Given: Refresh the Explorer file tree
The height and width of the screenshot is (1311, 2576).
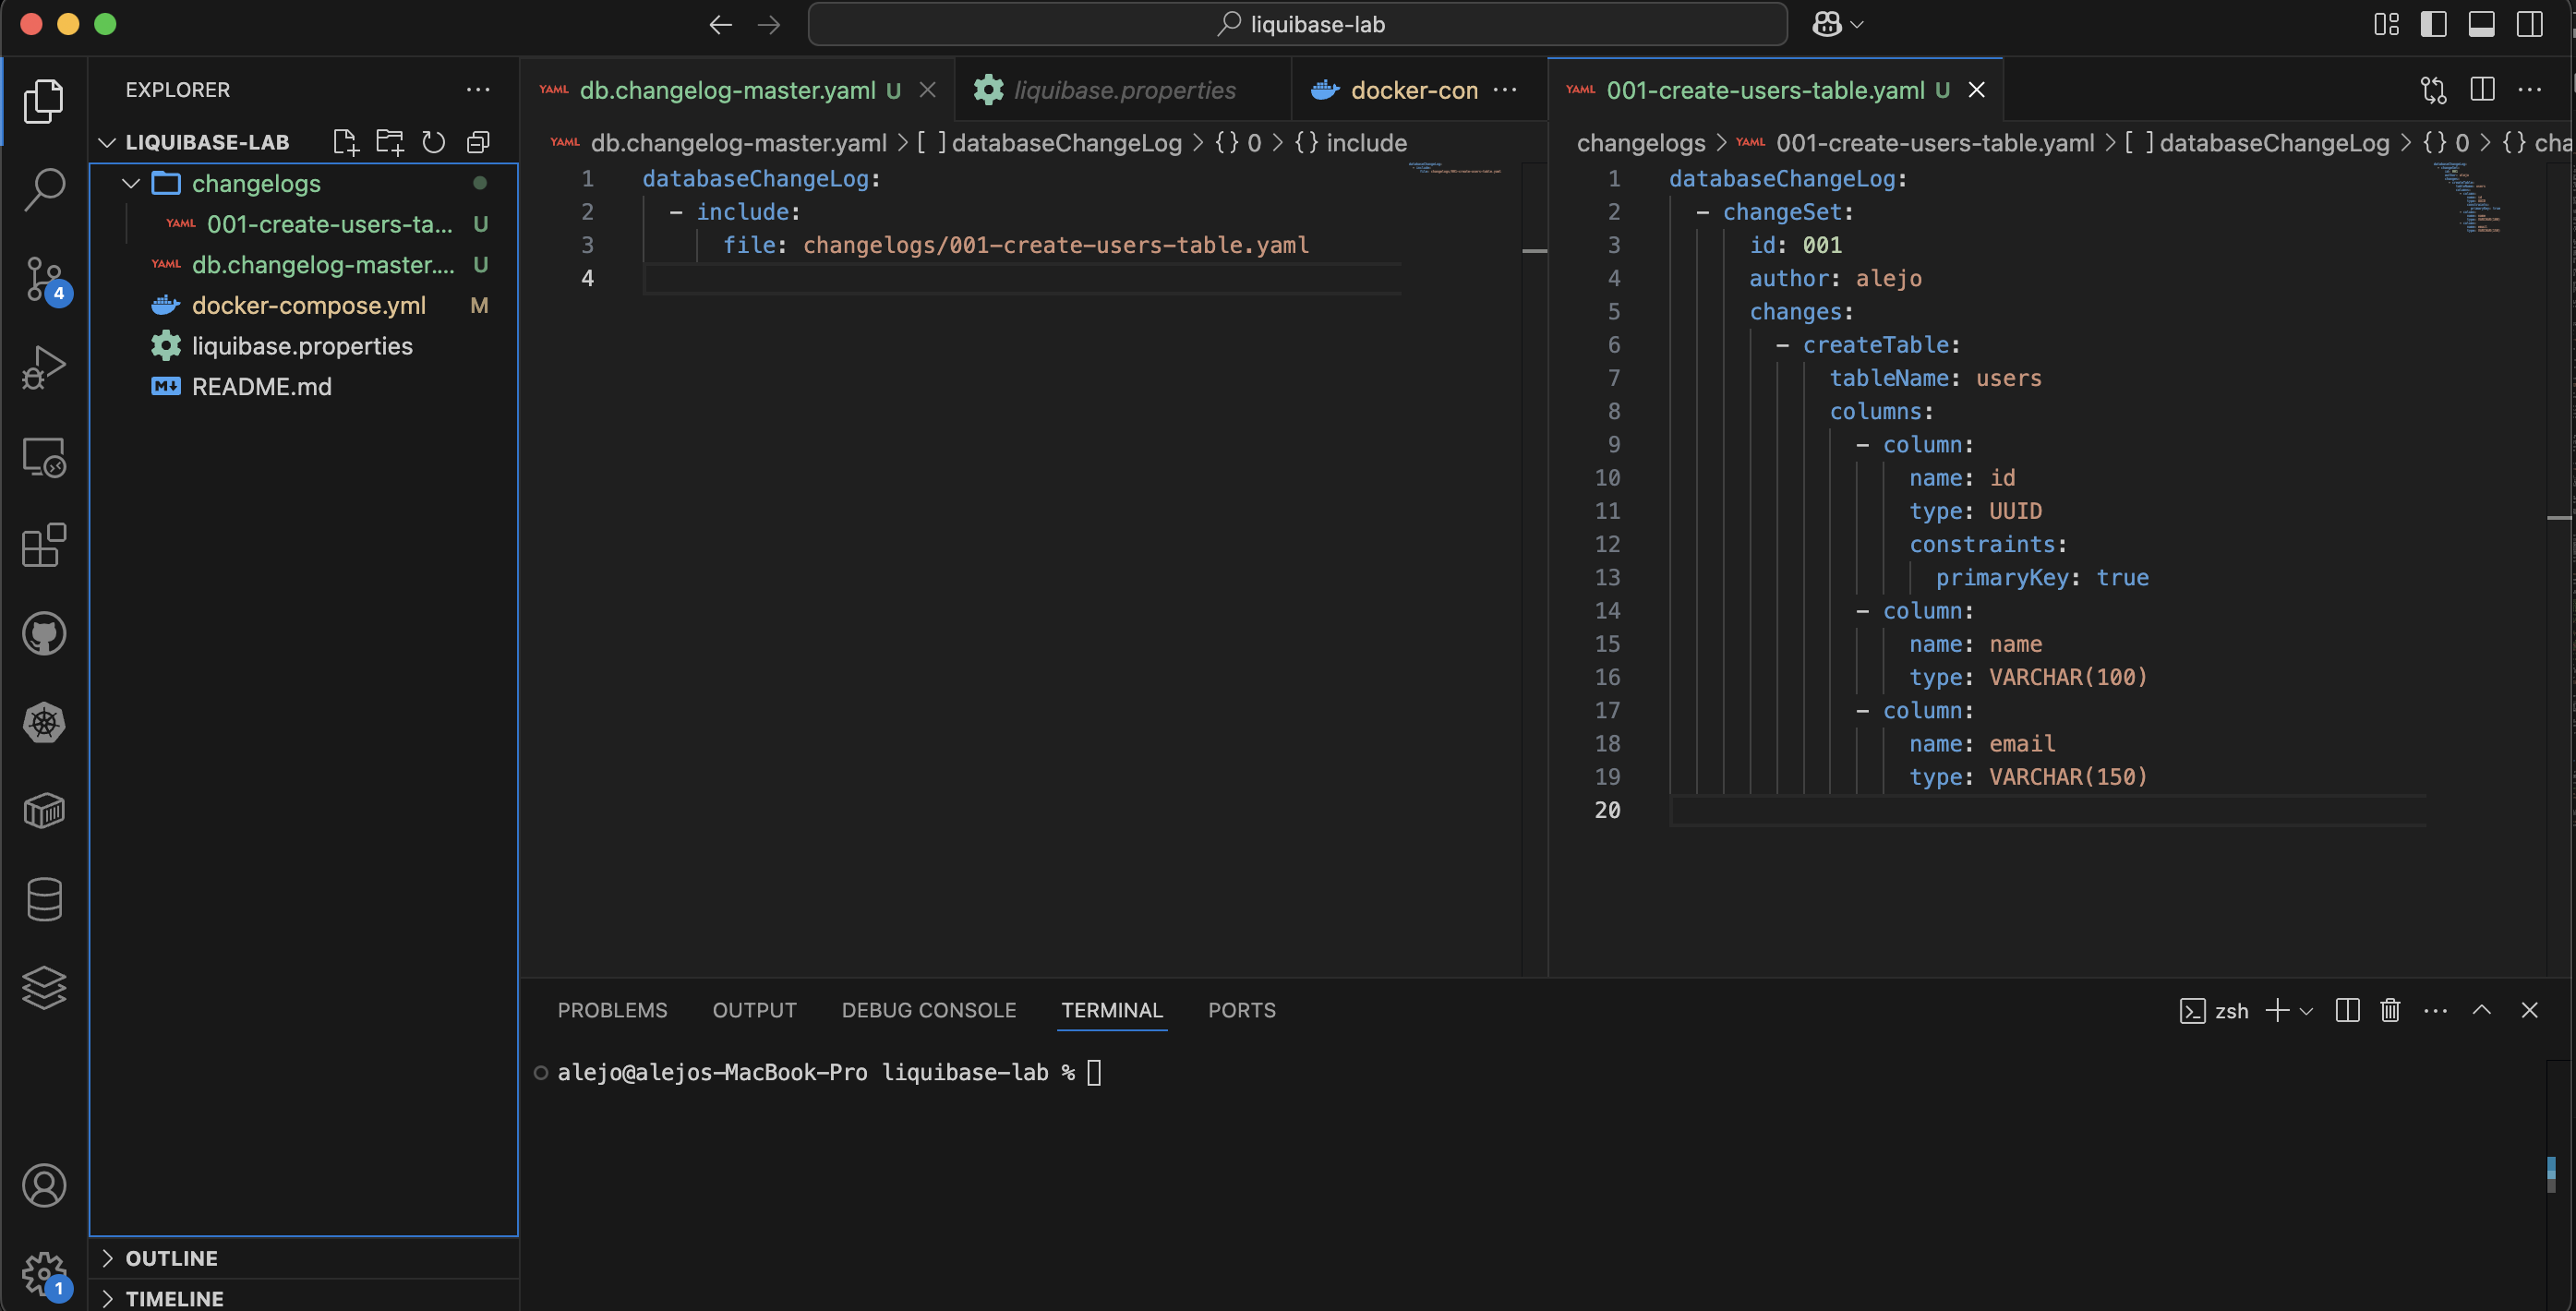Looking at the screenshot, I should (434, 142).
